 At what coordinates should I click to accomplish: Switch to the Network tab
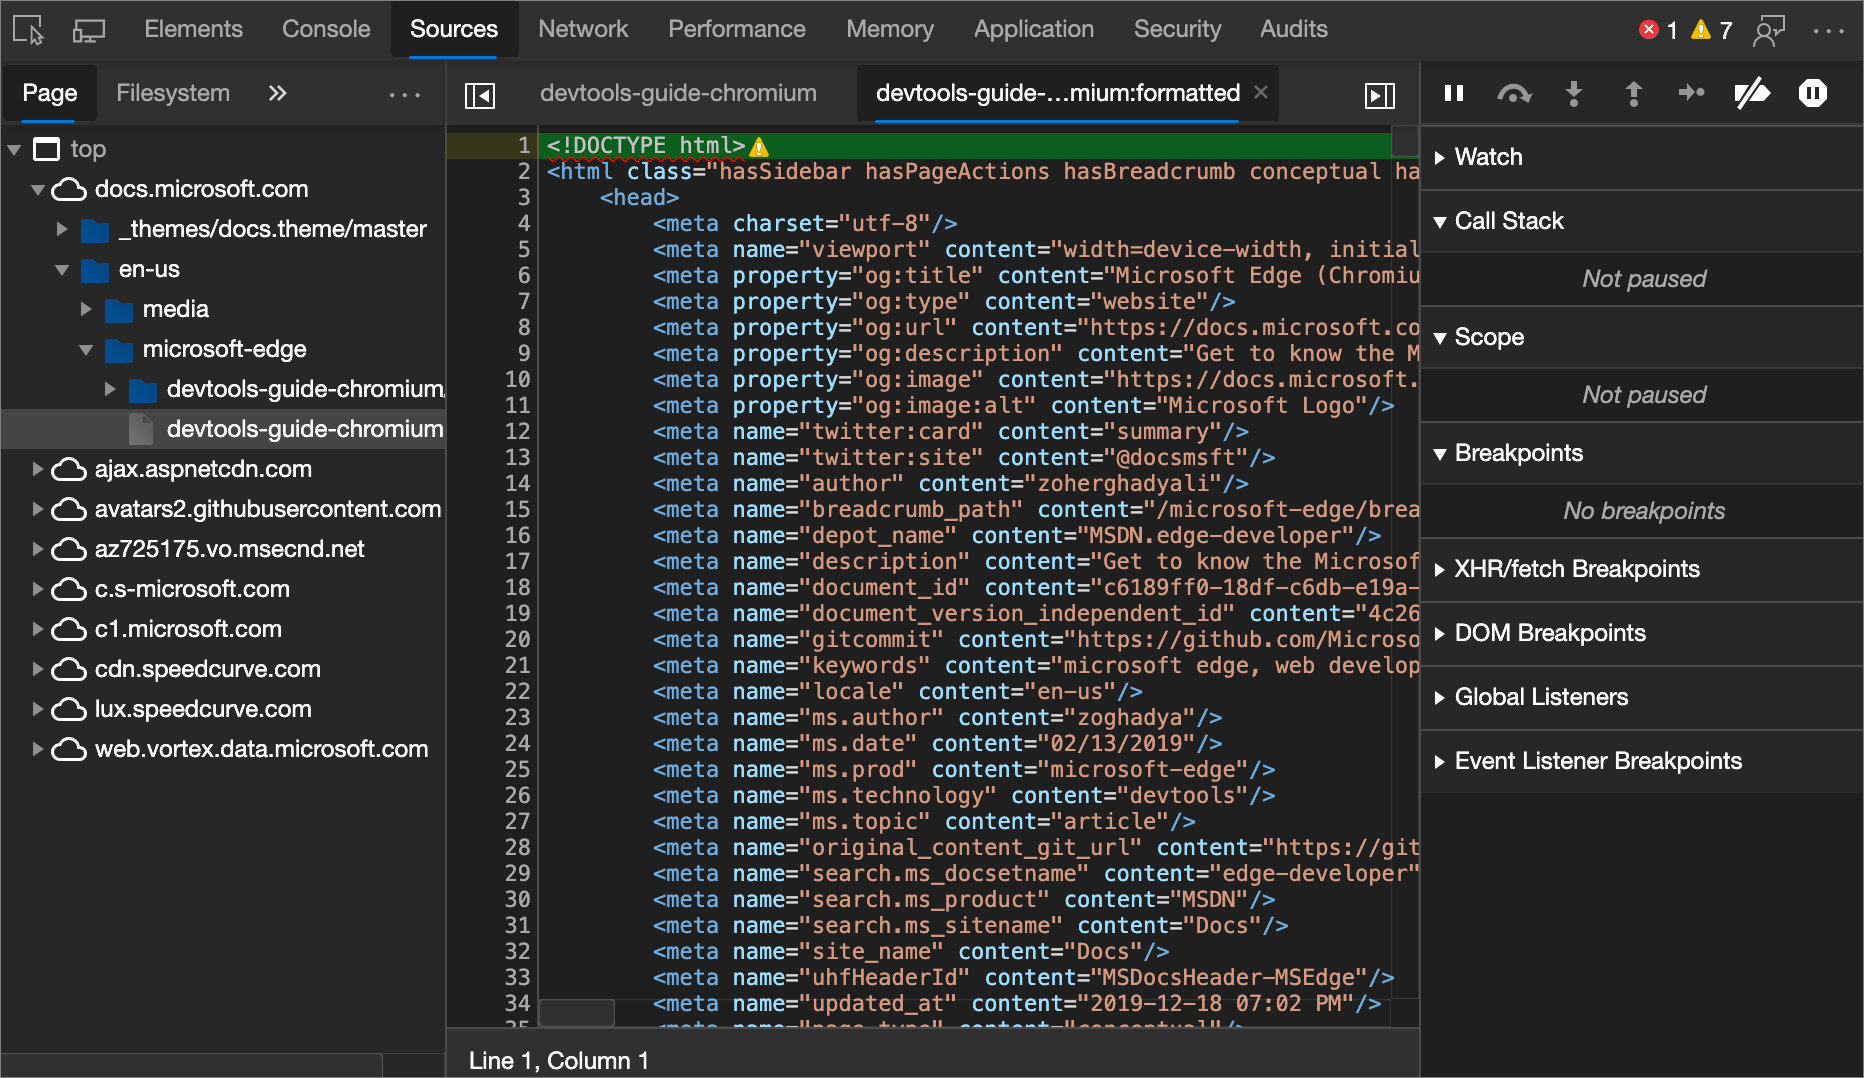(x=583, y=29)
